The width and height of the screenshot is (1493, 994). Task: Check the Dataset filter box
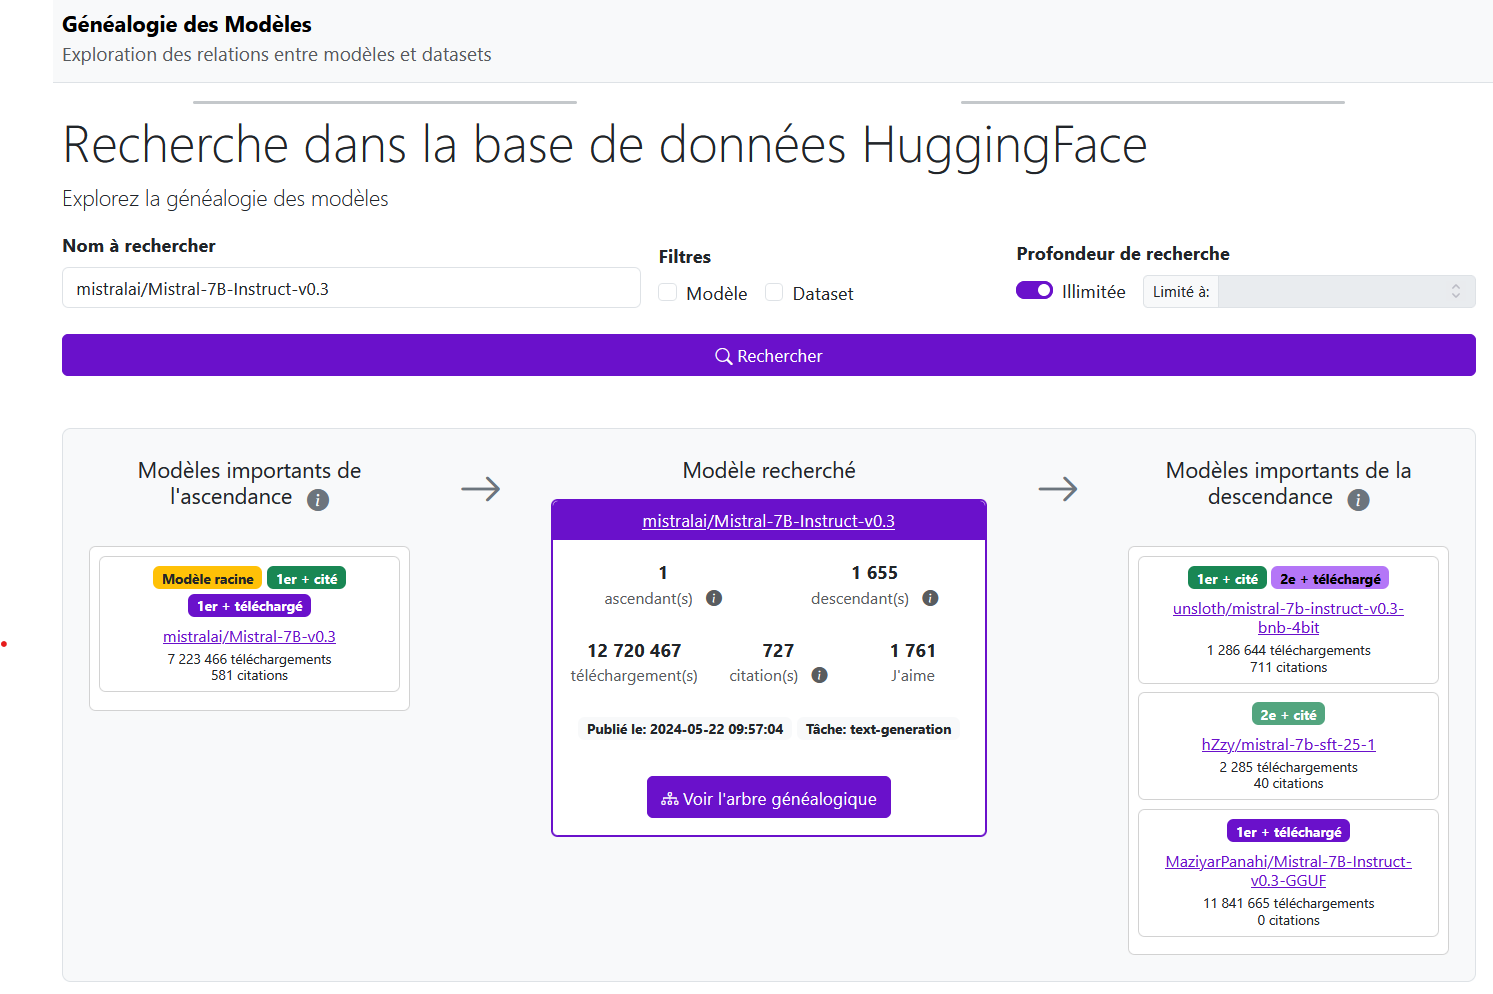click(774, 292)
